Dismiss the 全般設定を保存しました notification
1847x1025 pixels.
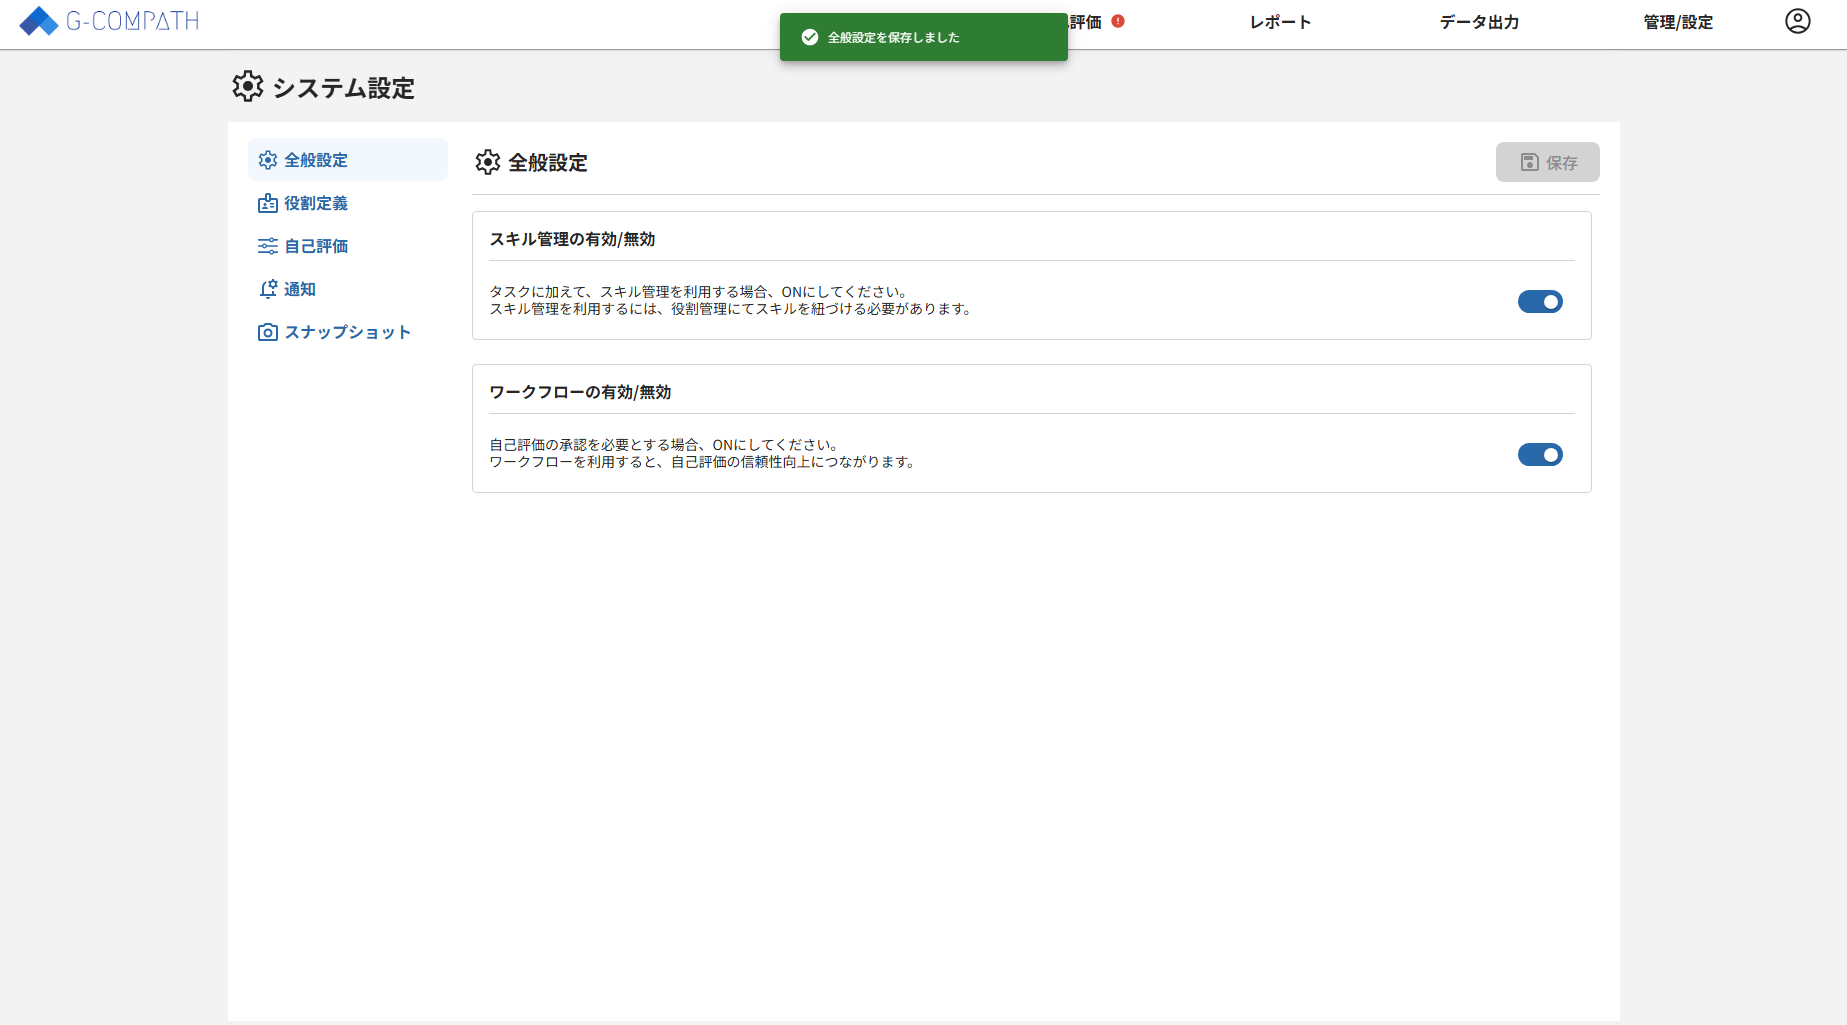coord(922,37)
